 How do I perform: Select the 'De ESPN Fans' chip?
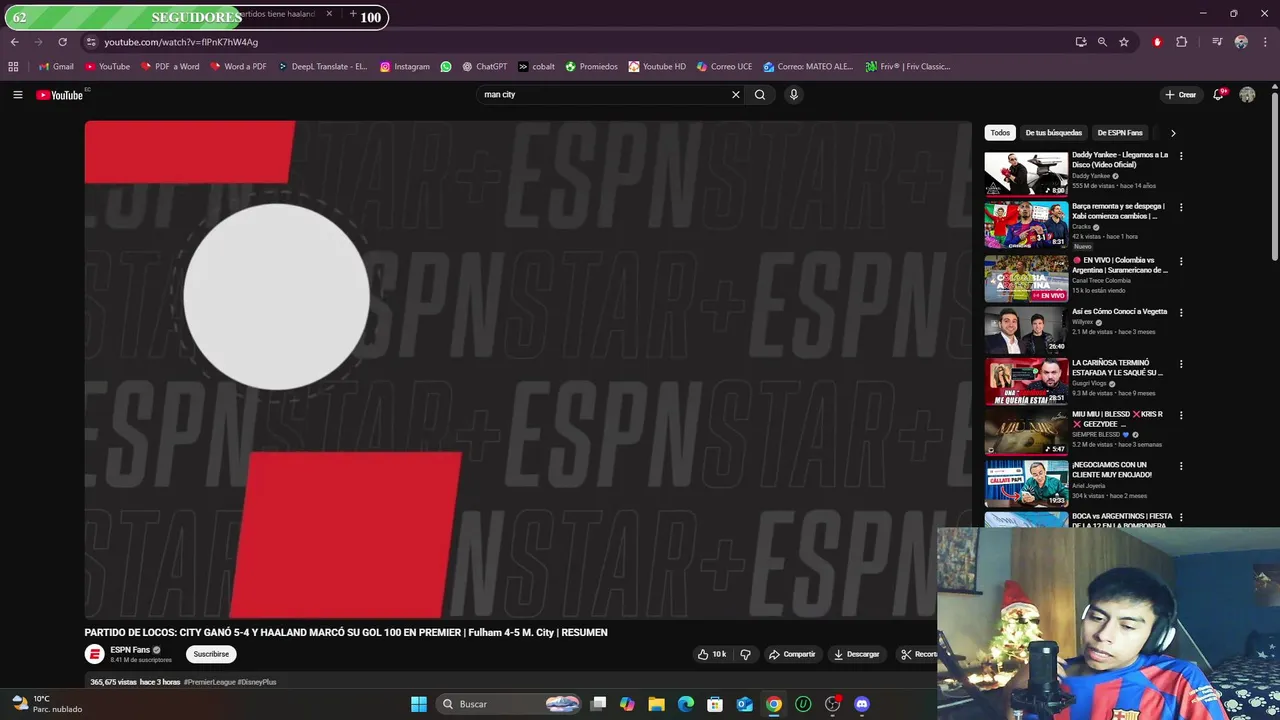point(1120,133)
